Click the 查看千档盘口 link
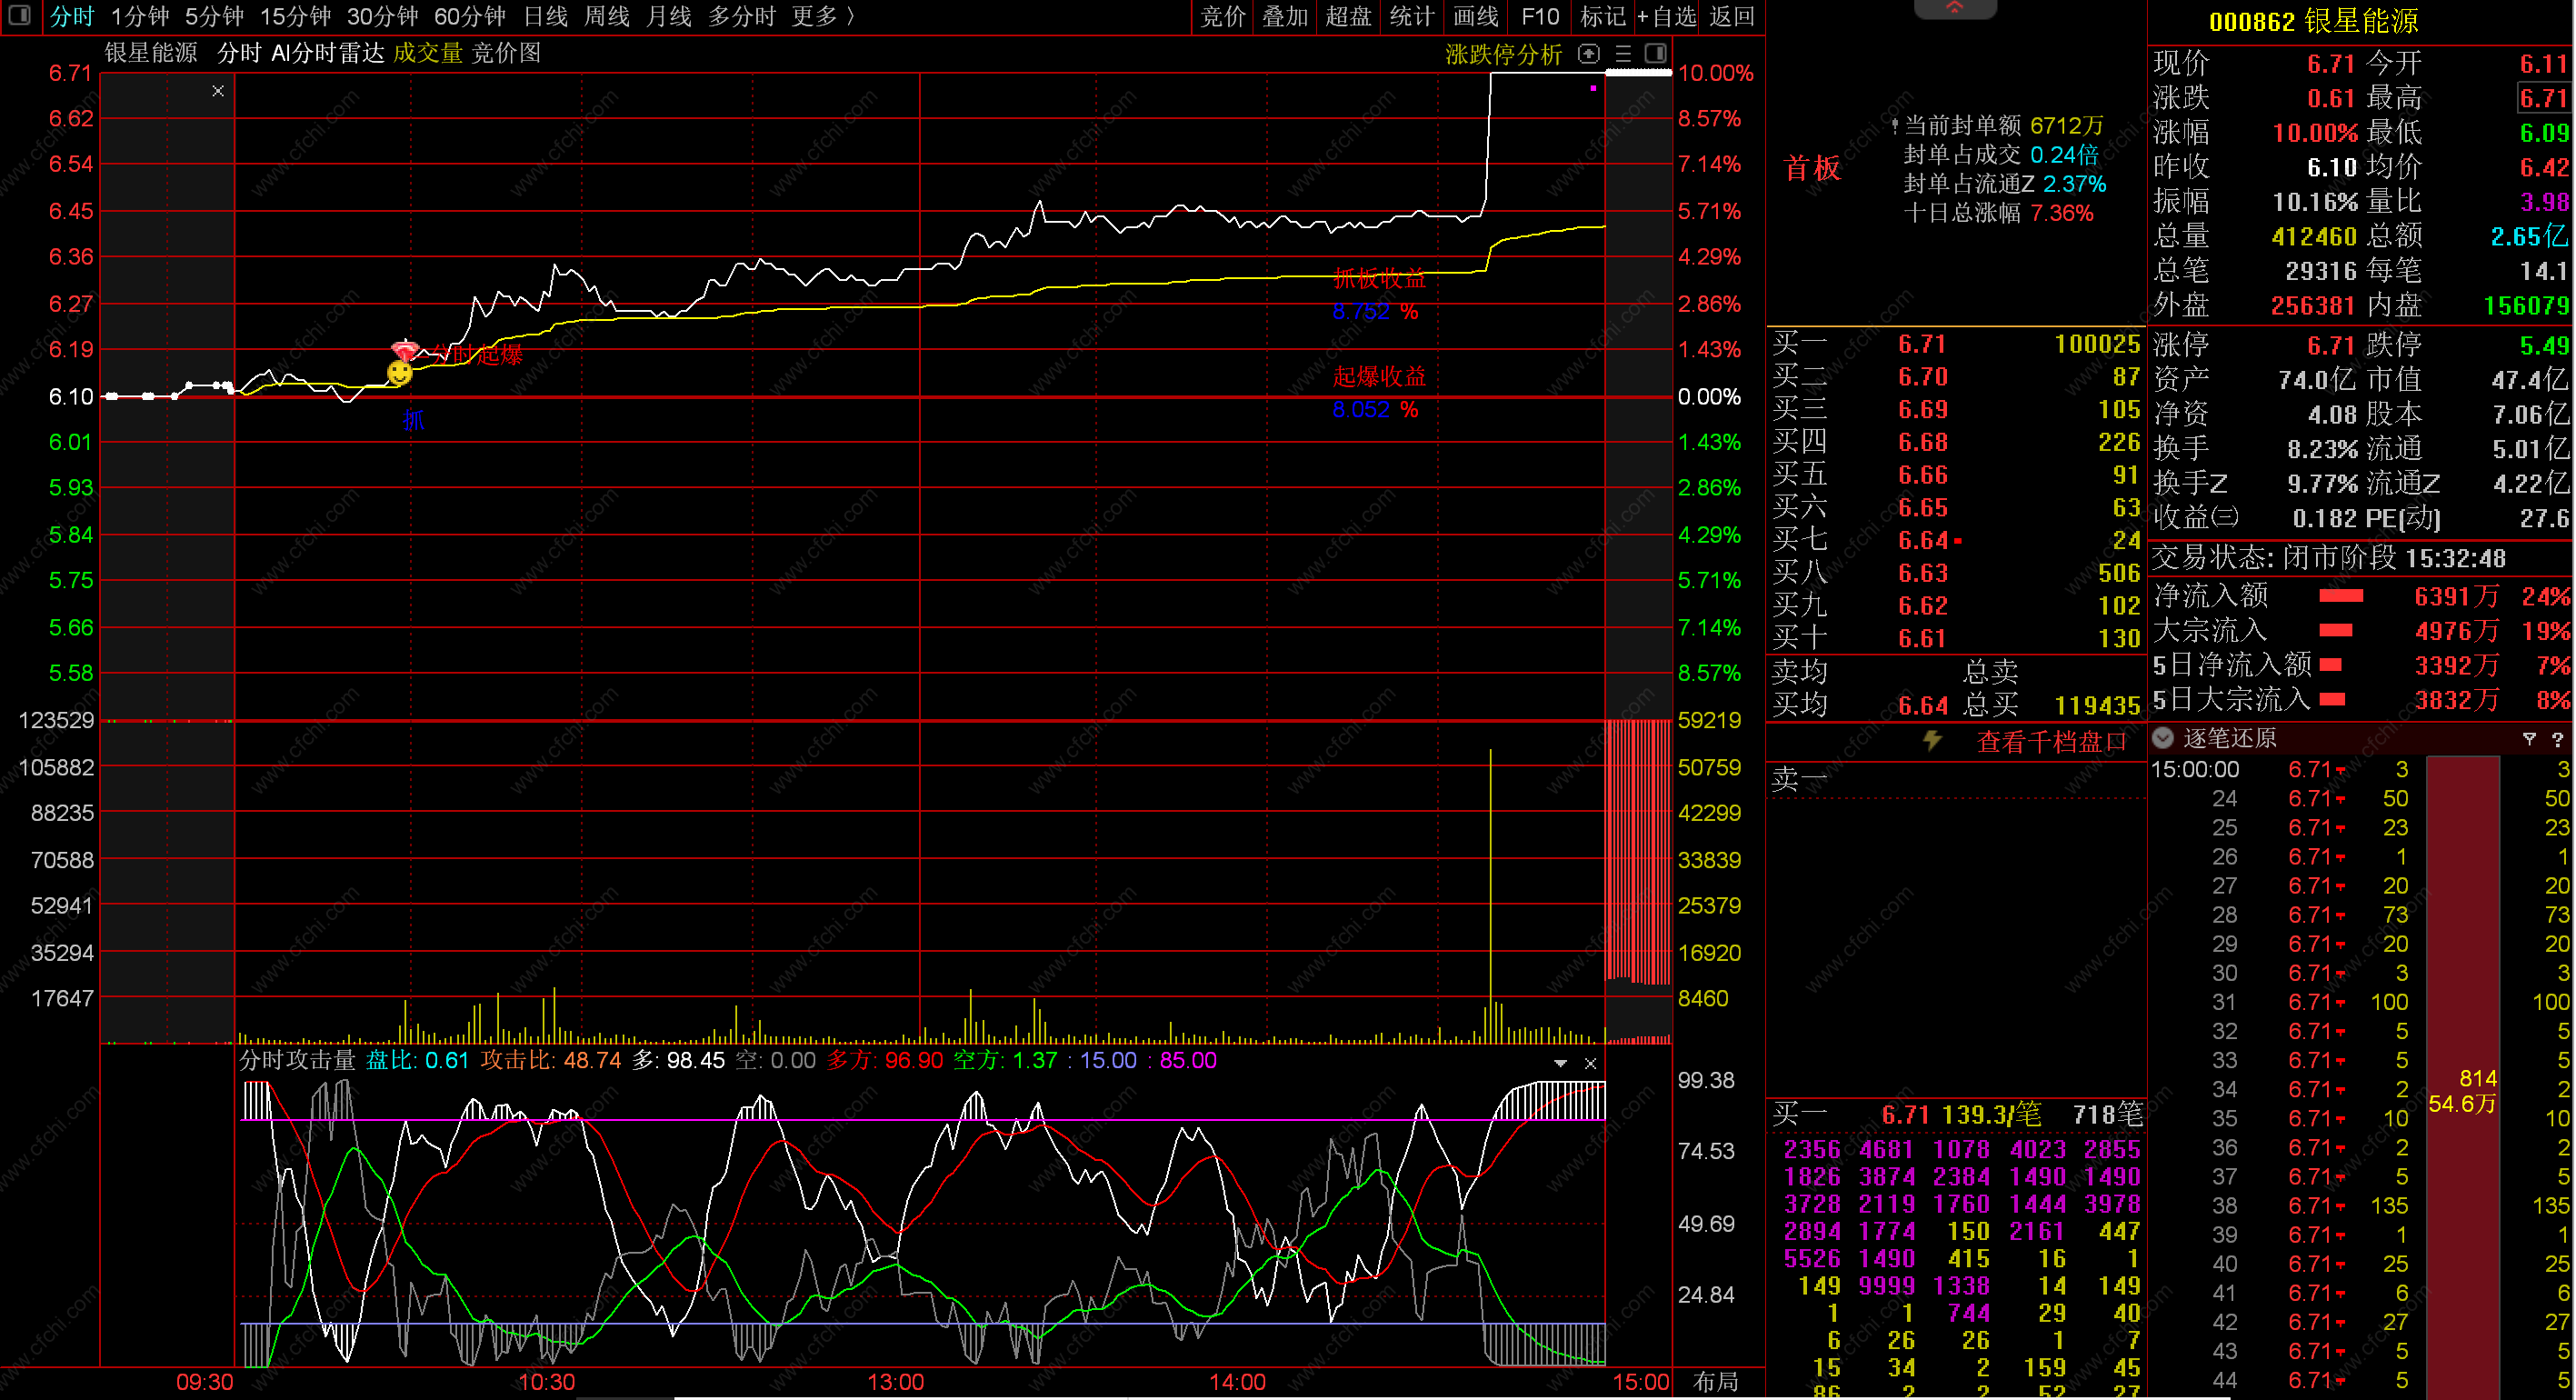This screenshot has width=2576, height=1400. tap(2051, 741)
